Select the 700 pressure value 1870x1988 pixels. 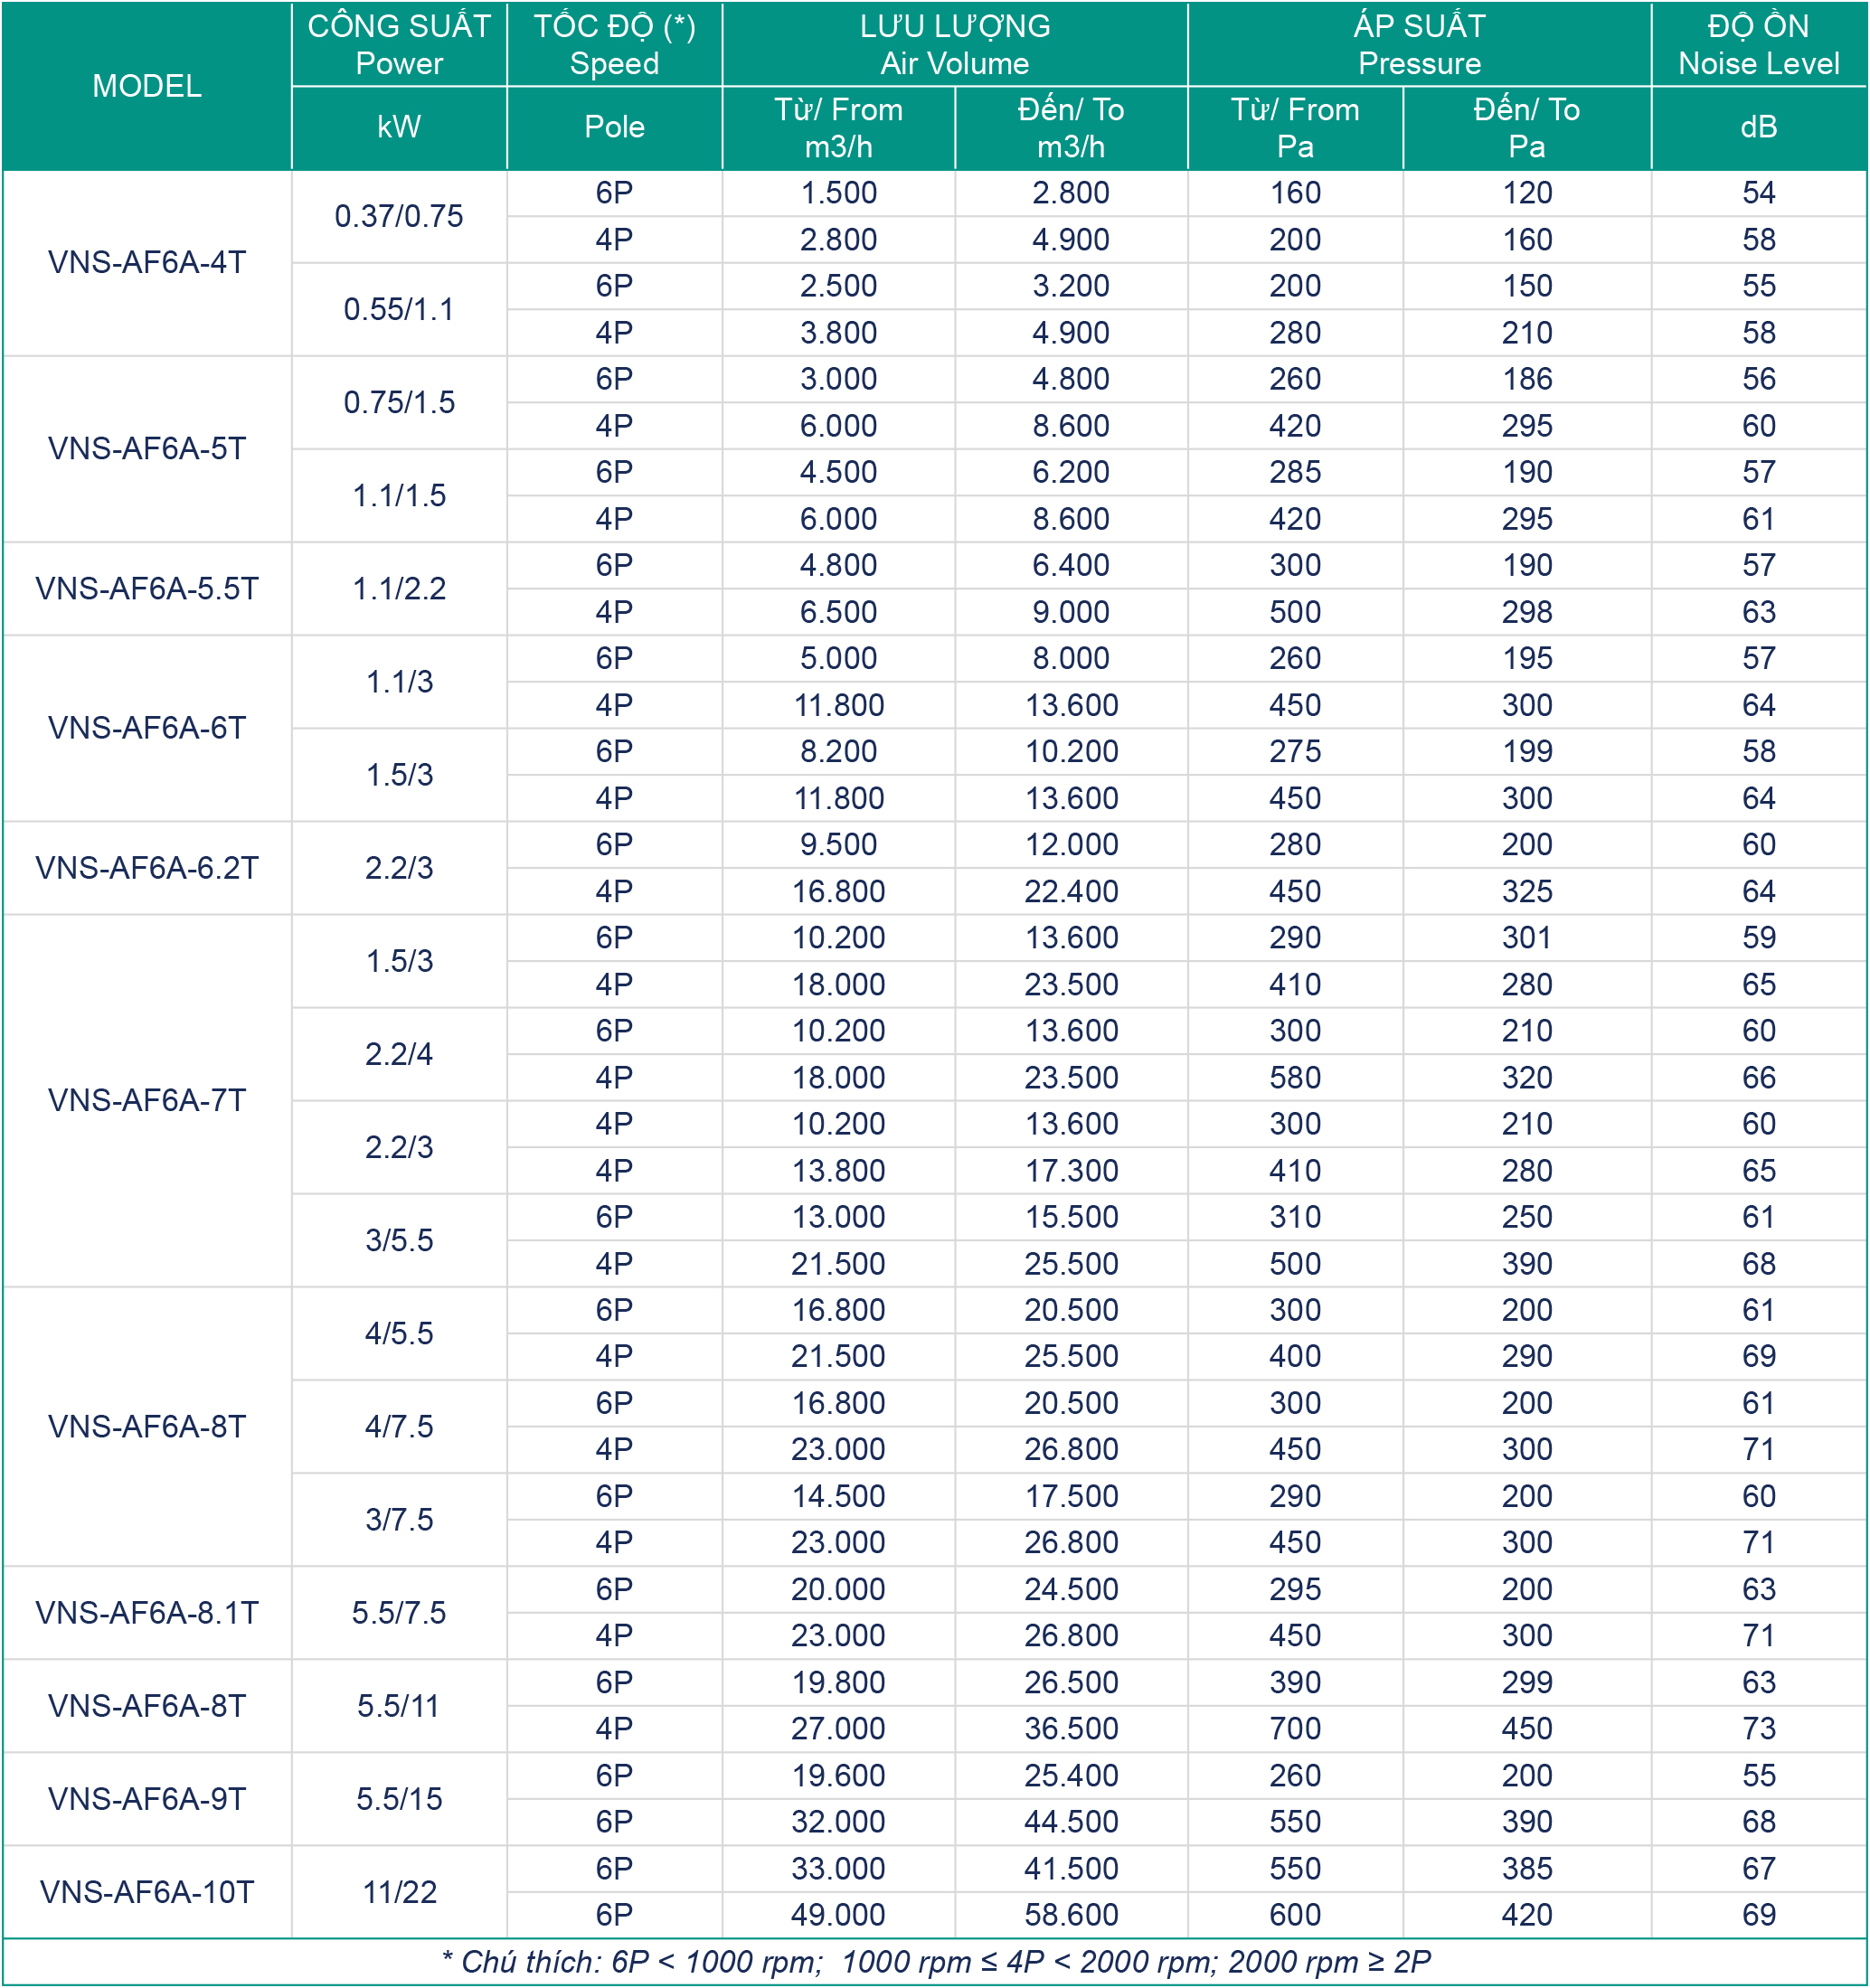[1295, 1729]
